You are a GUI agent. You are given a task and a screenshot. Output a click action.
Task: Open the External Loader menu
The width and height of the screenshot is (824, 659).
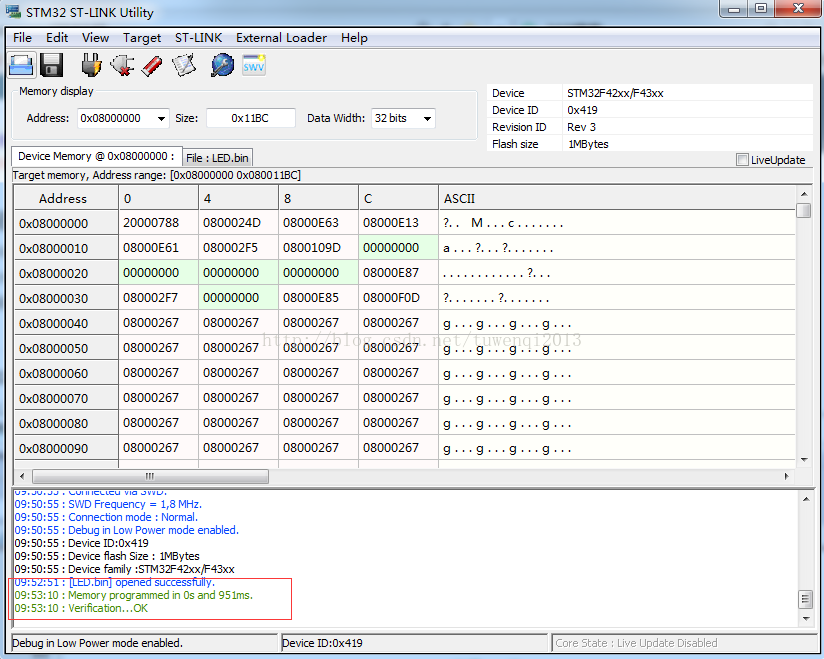[281, 38]
